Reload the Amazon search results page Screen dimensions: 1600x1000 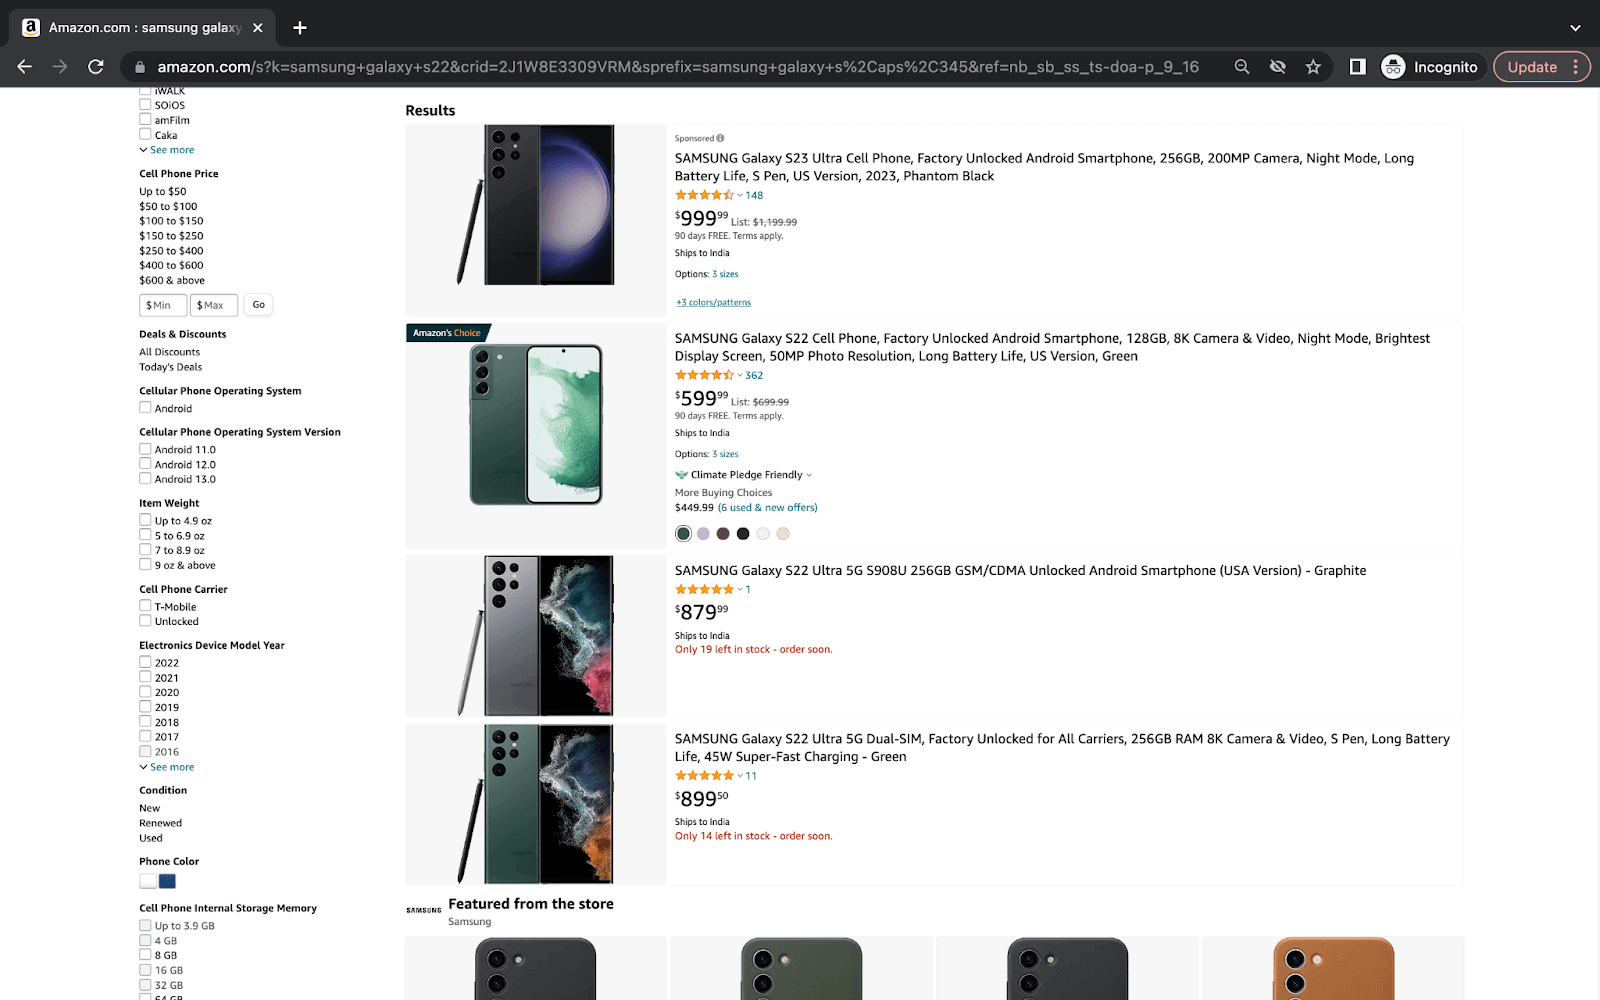tap(96, 66)
